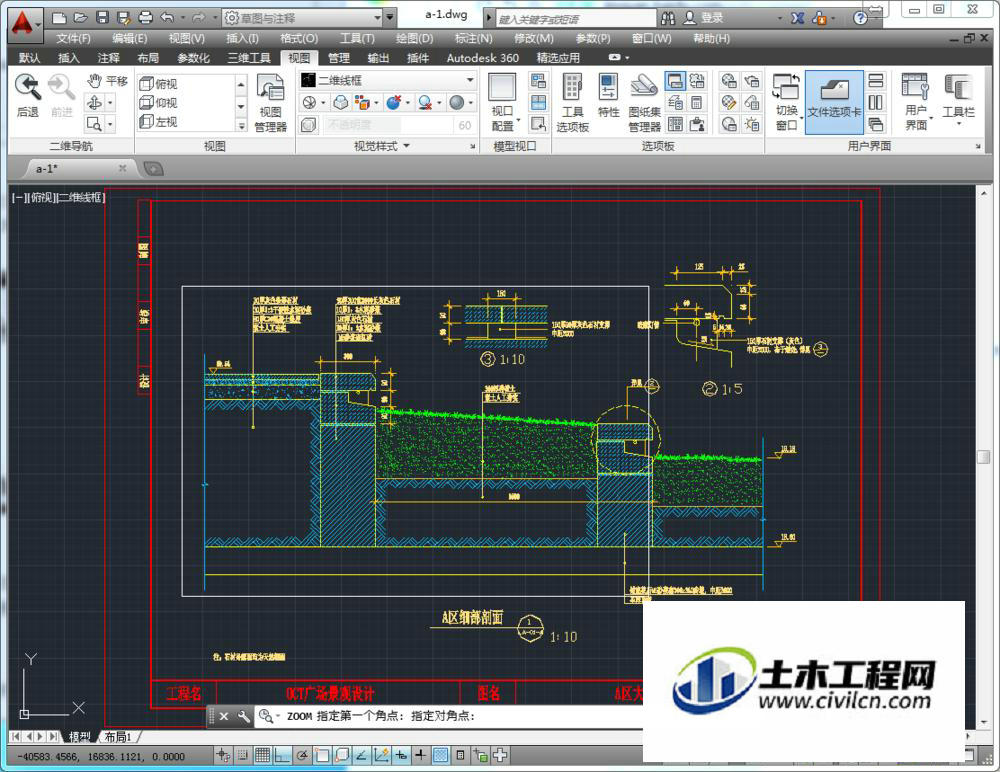Click the keyword search input field
Image resolution: width=1000 pixels, height=772 pixels.
(575, 19)
